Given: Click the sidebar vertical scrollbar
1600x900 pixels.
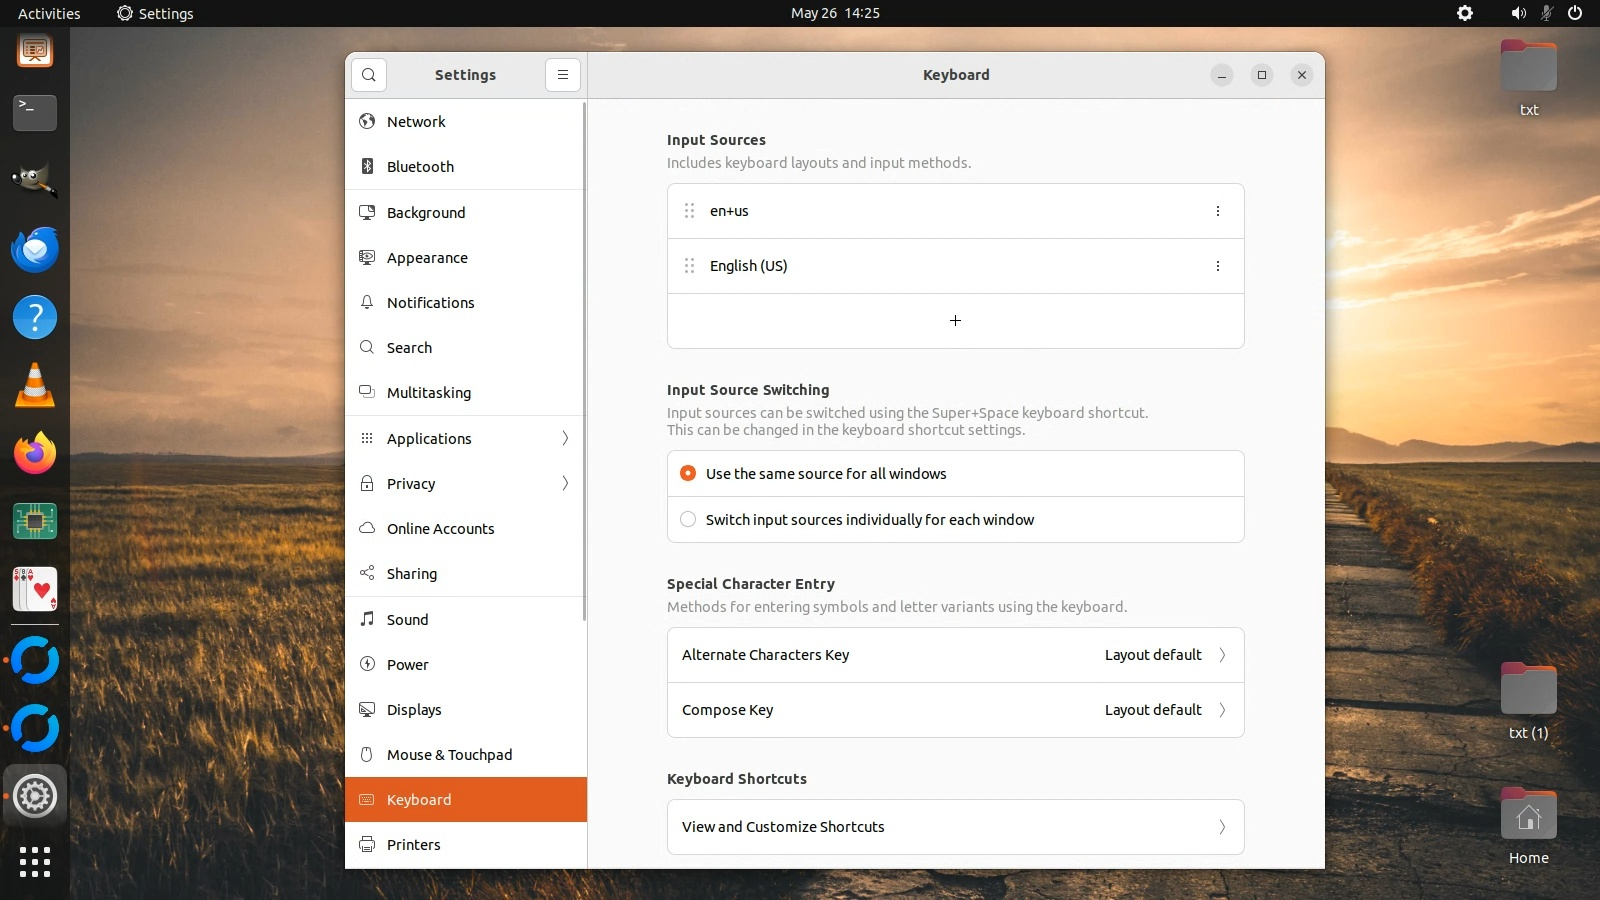Looking at the screenshot, I should point(584,360).
